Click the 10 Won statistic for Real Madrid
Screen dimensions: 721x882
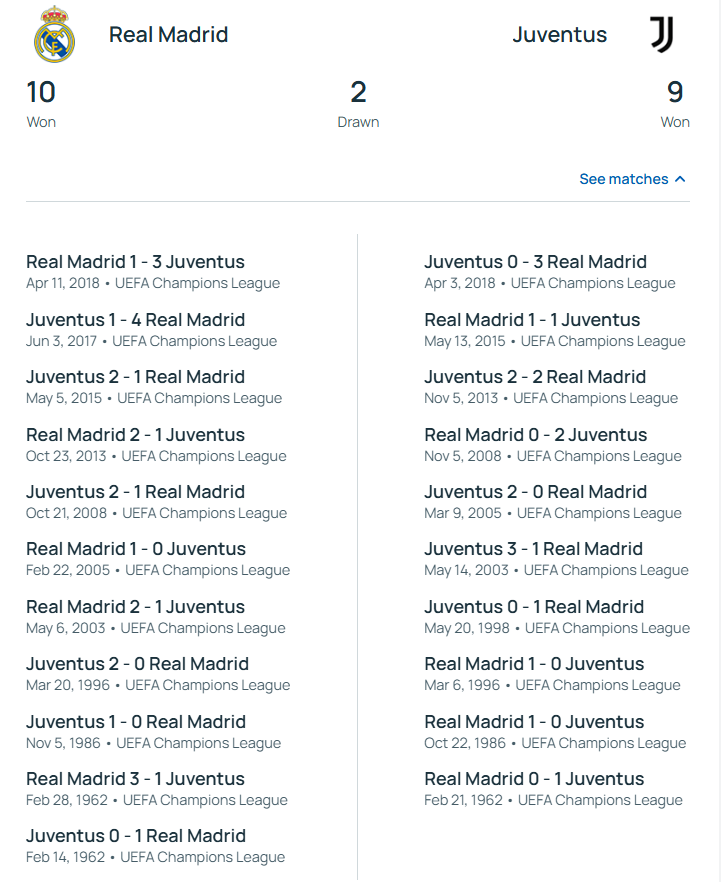[41, 104]
